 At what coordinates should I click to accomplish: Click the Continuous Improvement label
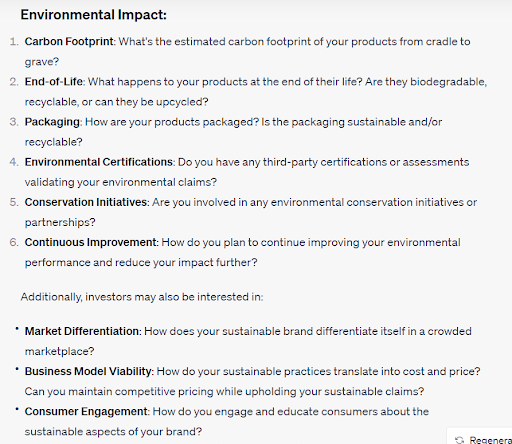91,242
